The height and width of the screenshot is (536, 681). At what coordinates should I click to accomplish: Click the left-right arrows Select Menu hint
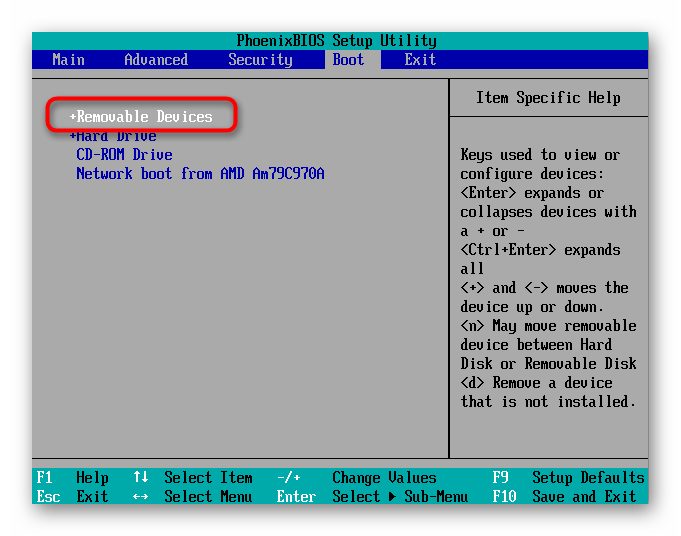(x=193, y=496)
